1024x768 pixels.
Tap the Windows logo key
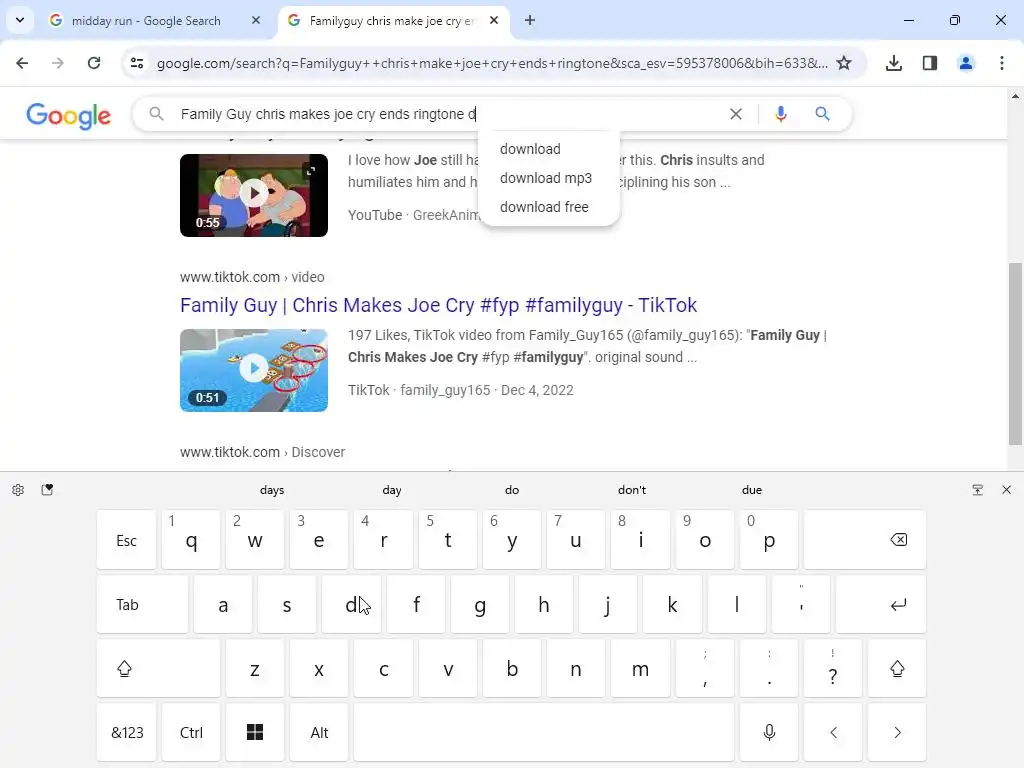click(x=255, y=732)
